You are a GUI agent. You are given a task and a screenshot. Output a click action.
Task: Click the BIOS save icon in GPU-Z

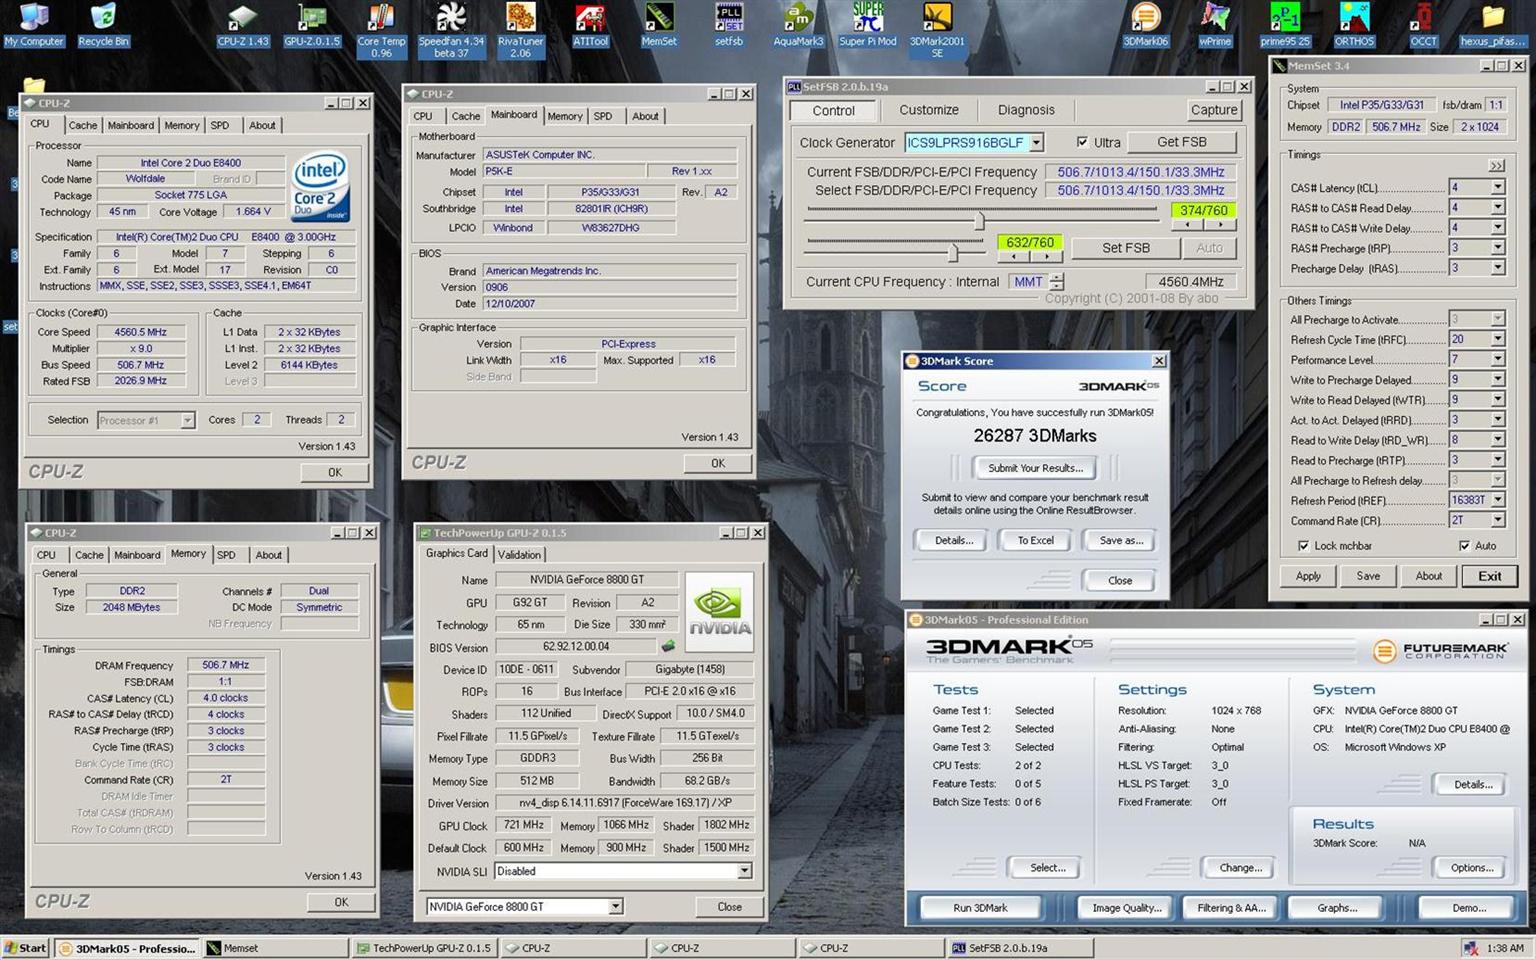[668, 646]
